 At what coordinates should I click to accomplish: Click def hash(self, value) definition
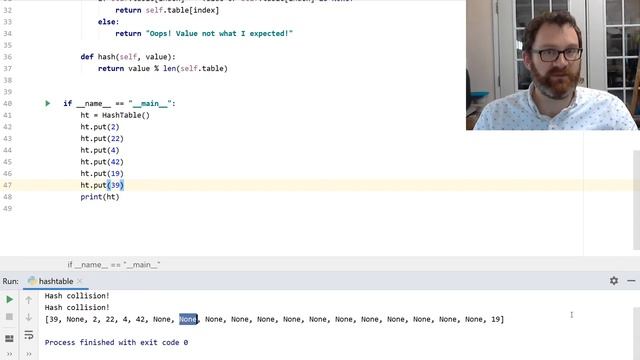coord(128,57)
